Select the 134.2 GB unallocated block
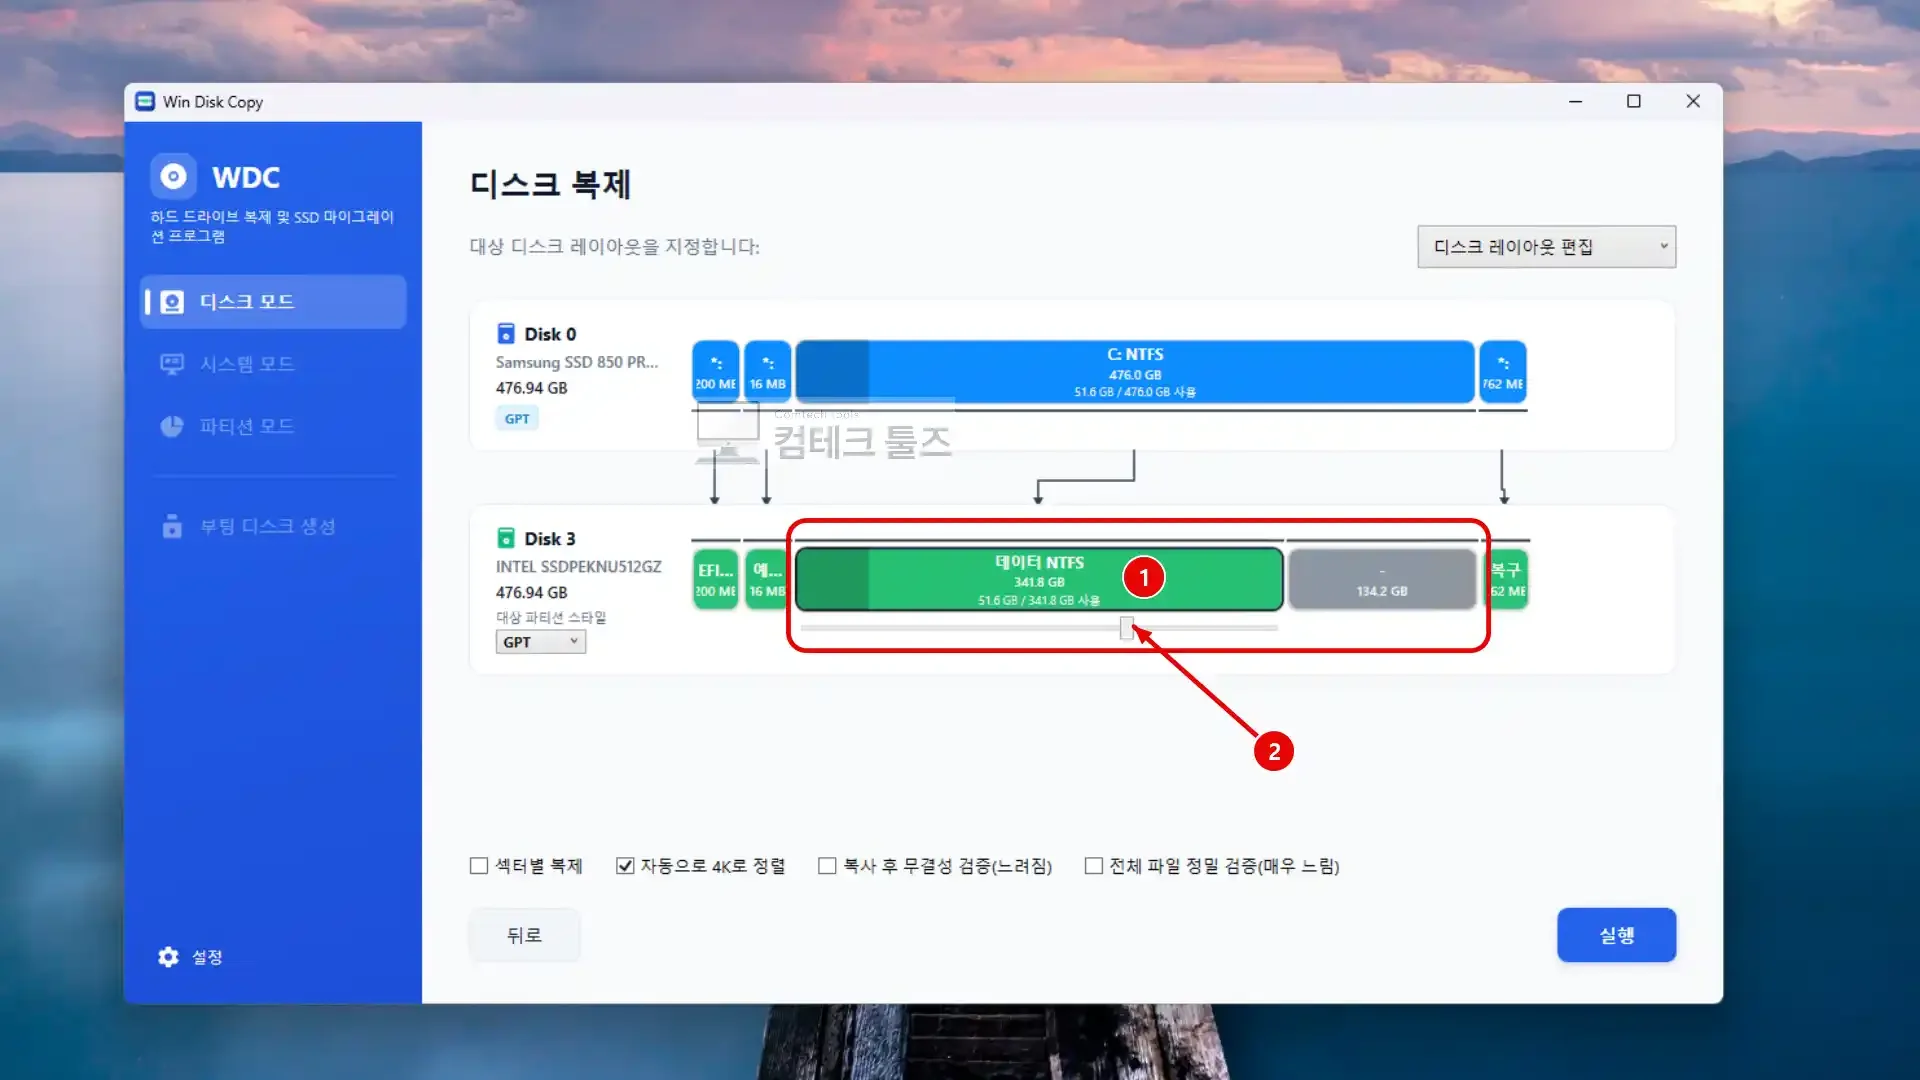 (1382, 579)
